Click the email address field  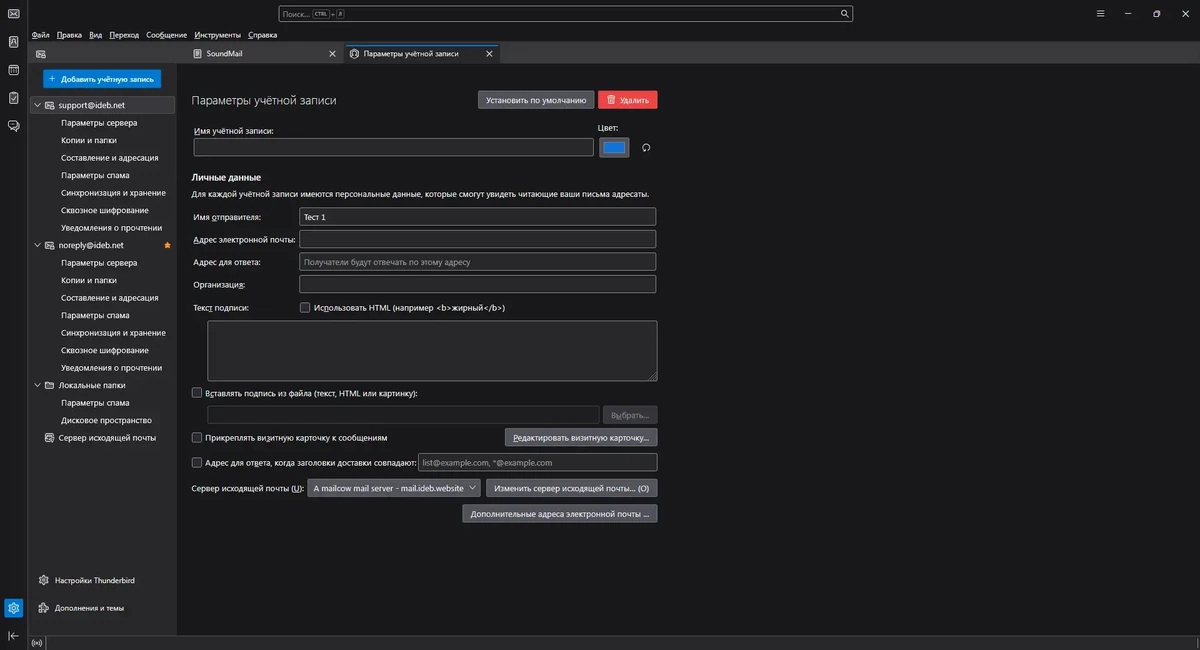[478, 239]
